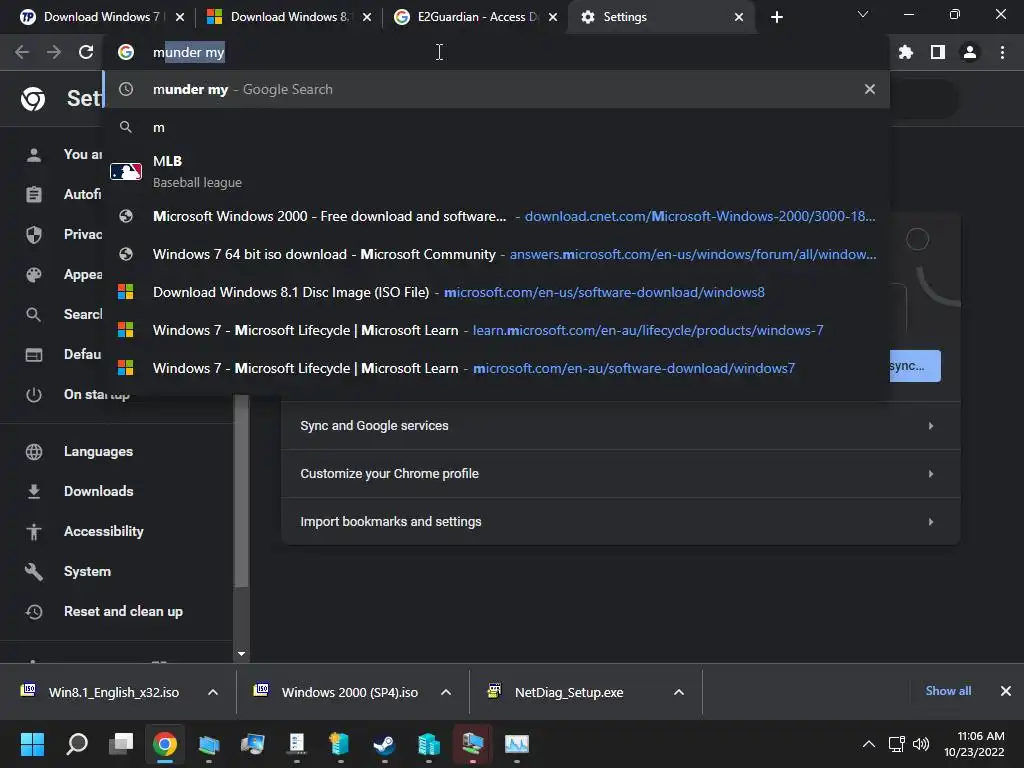1024x768 pixels.
Task: Open the Chrome three-dot menu
Action: [1002, 52]
